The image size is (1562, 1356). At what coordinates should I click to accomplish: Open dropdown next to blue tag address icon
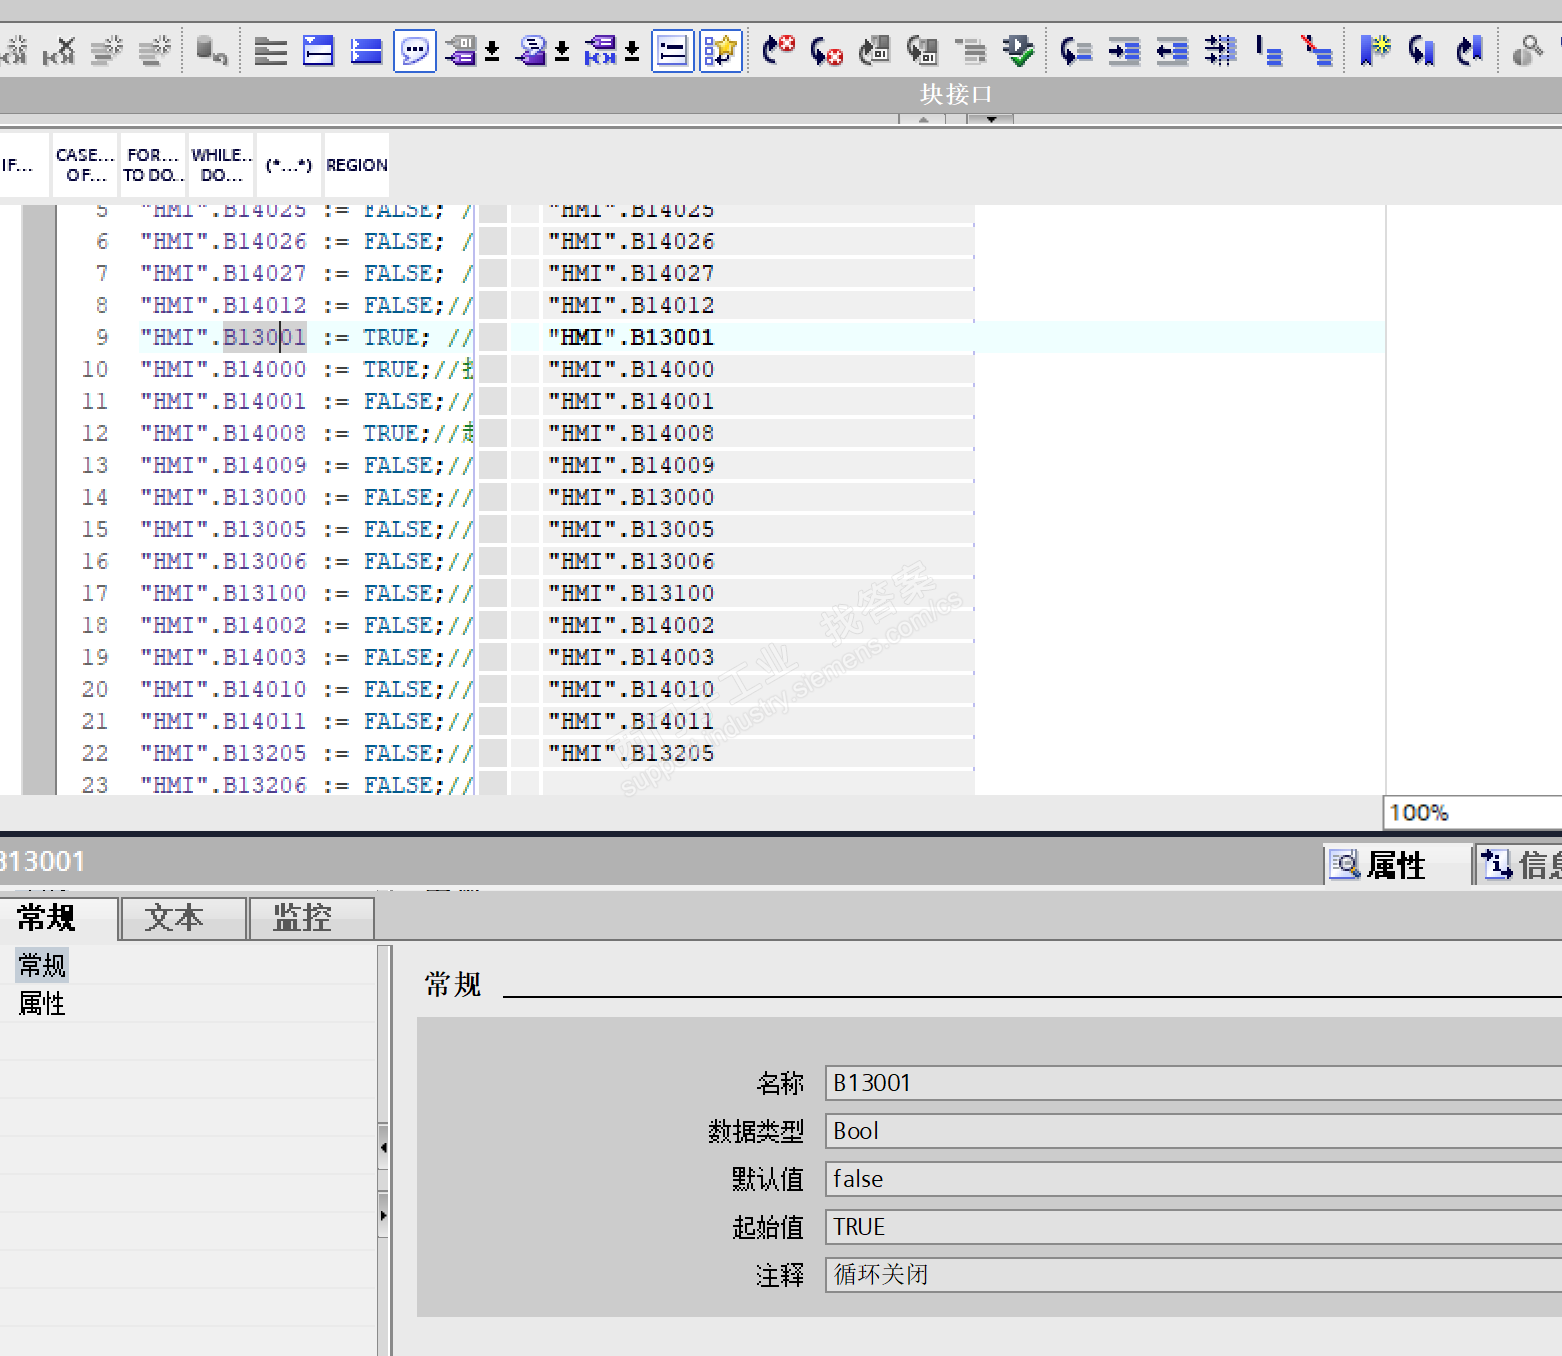(632, 51)
